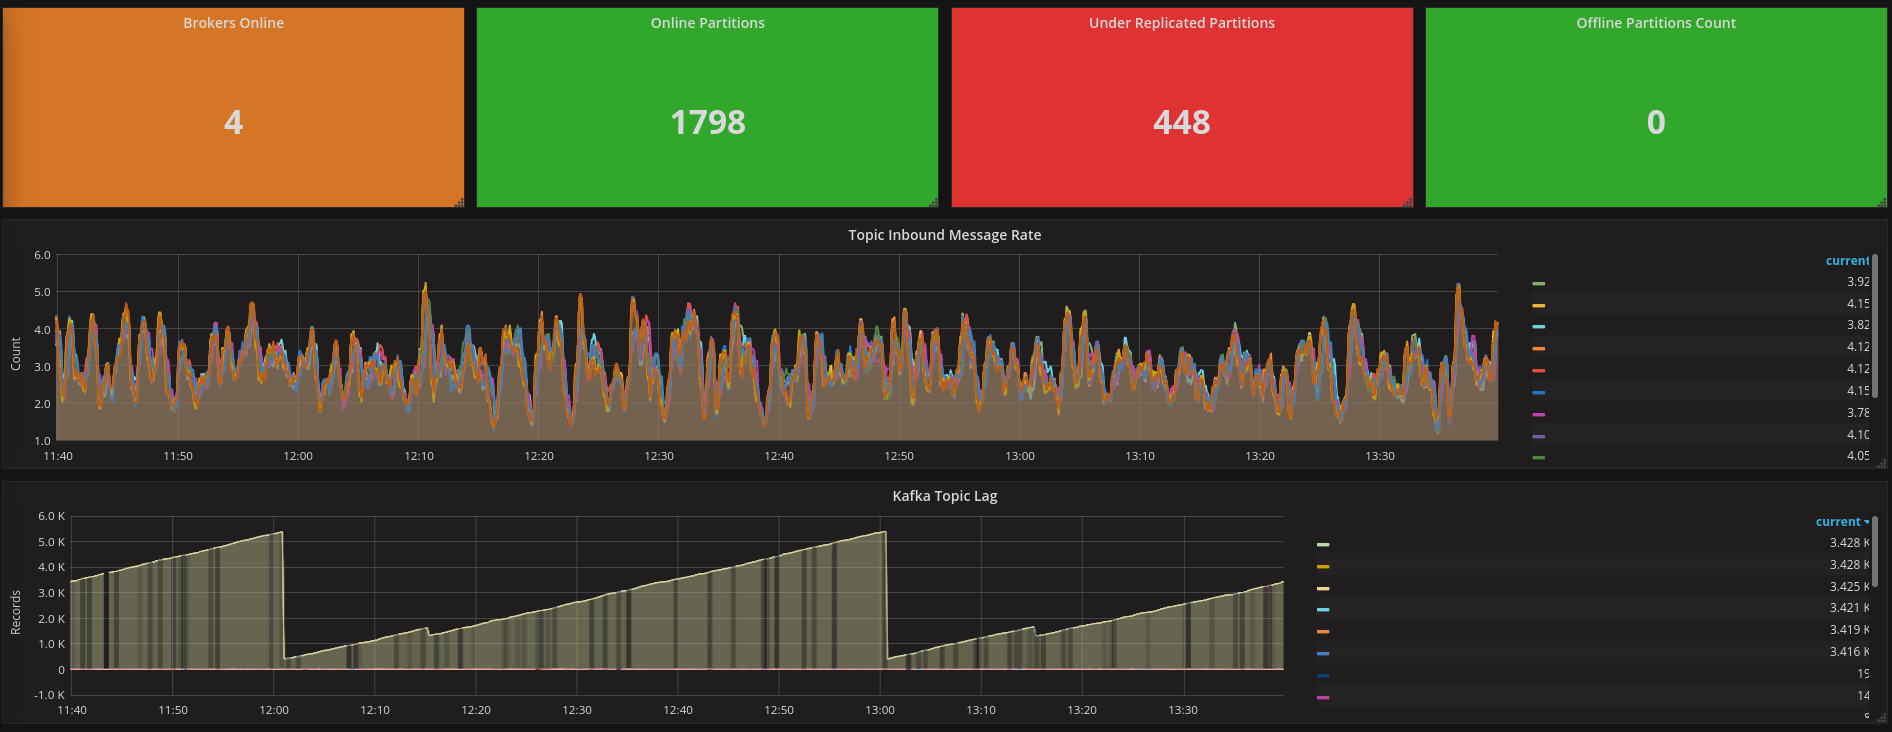Toggle the 3.425 K lag series value
Viewport: 1892px width, 732px height.
1849,587
